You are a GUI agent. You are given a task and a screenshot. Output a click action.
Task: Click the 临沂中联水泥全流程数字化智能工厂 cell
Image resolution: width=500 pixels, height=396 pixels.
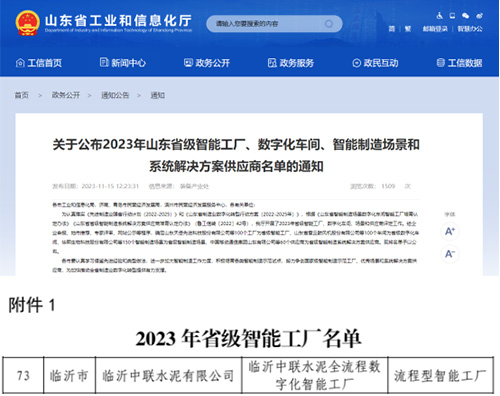pos(315,375)
